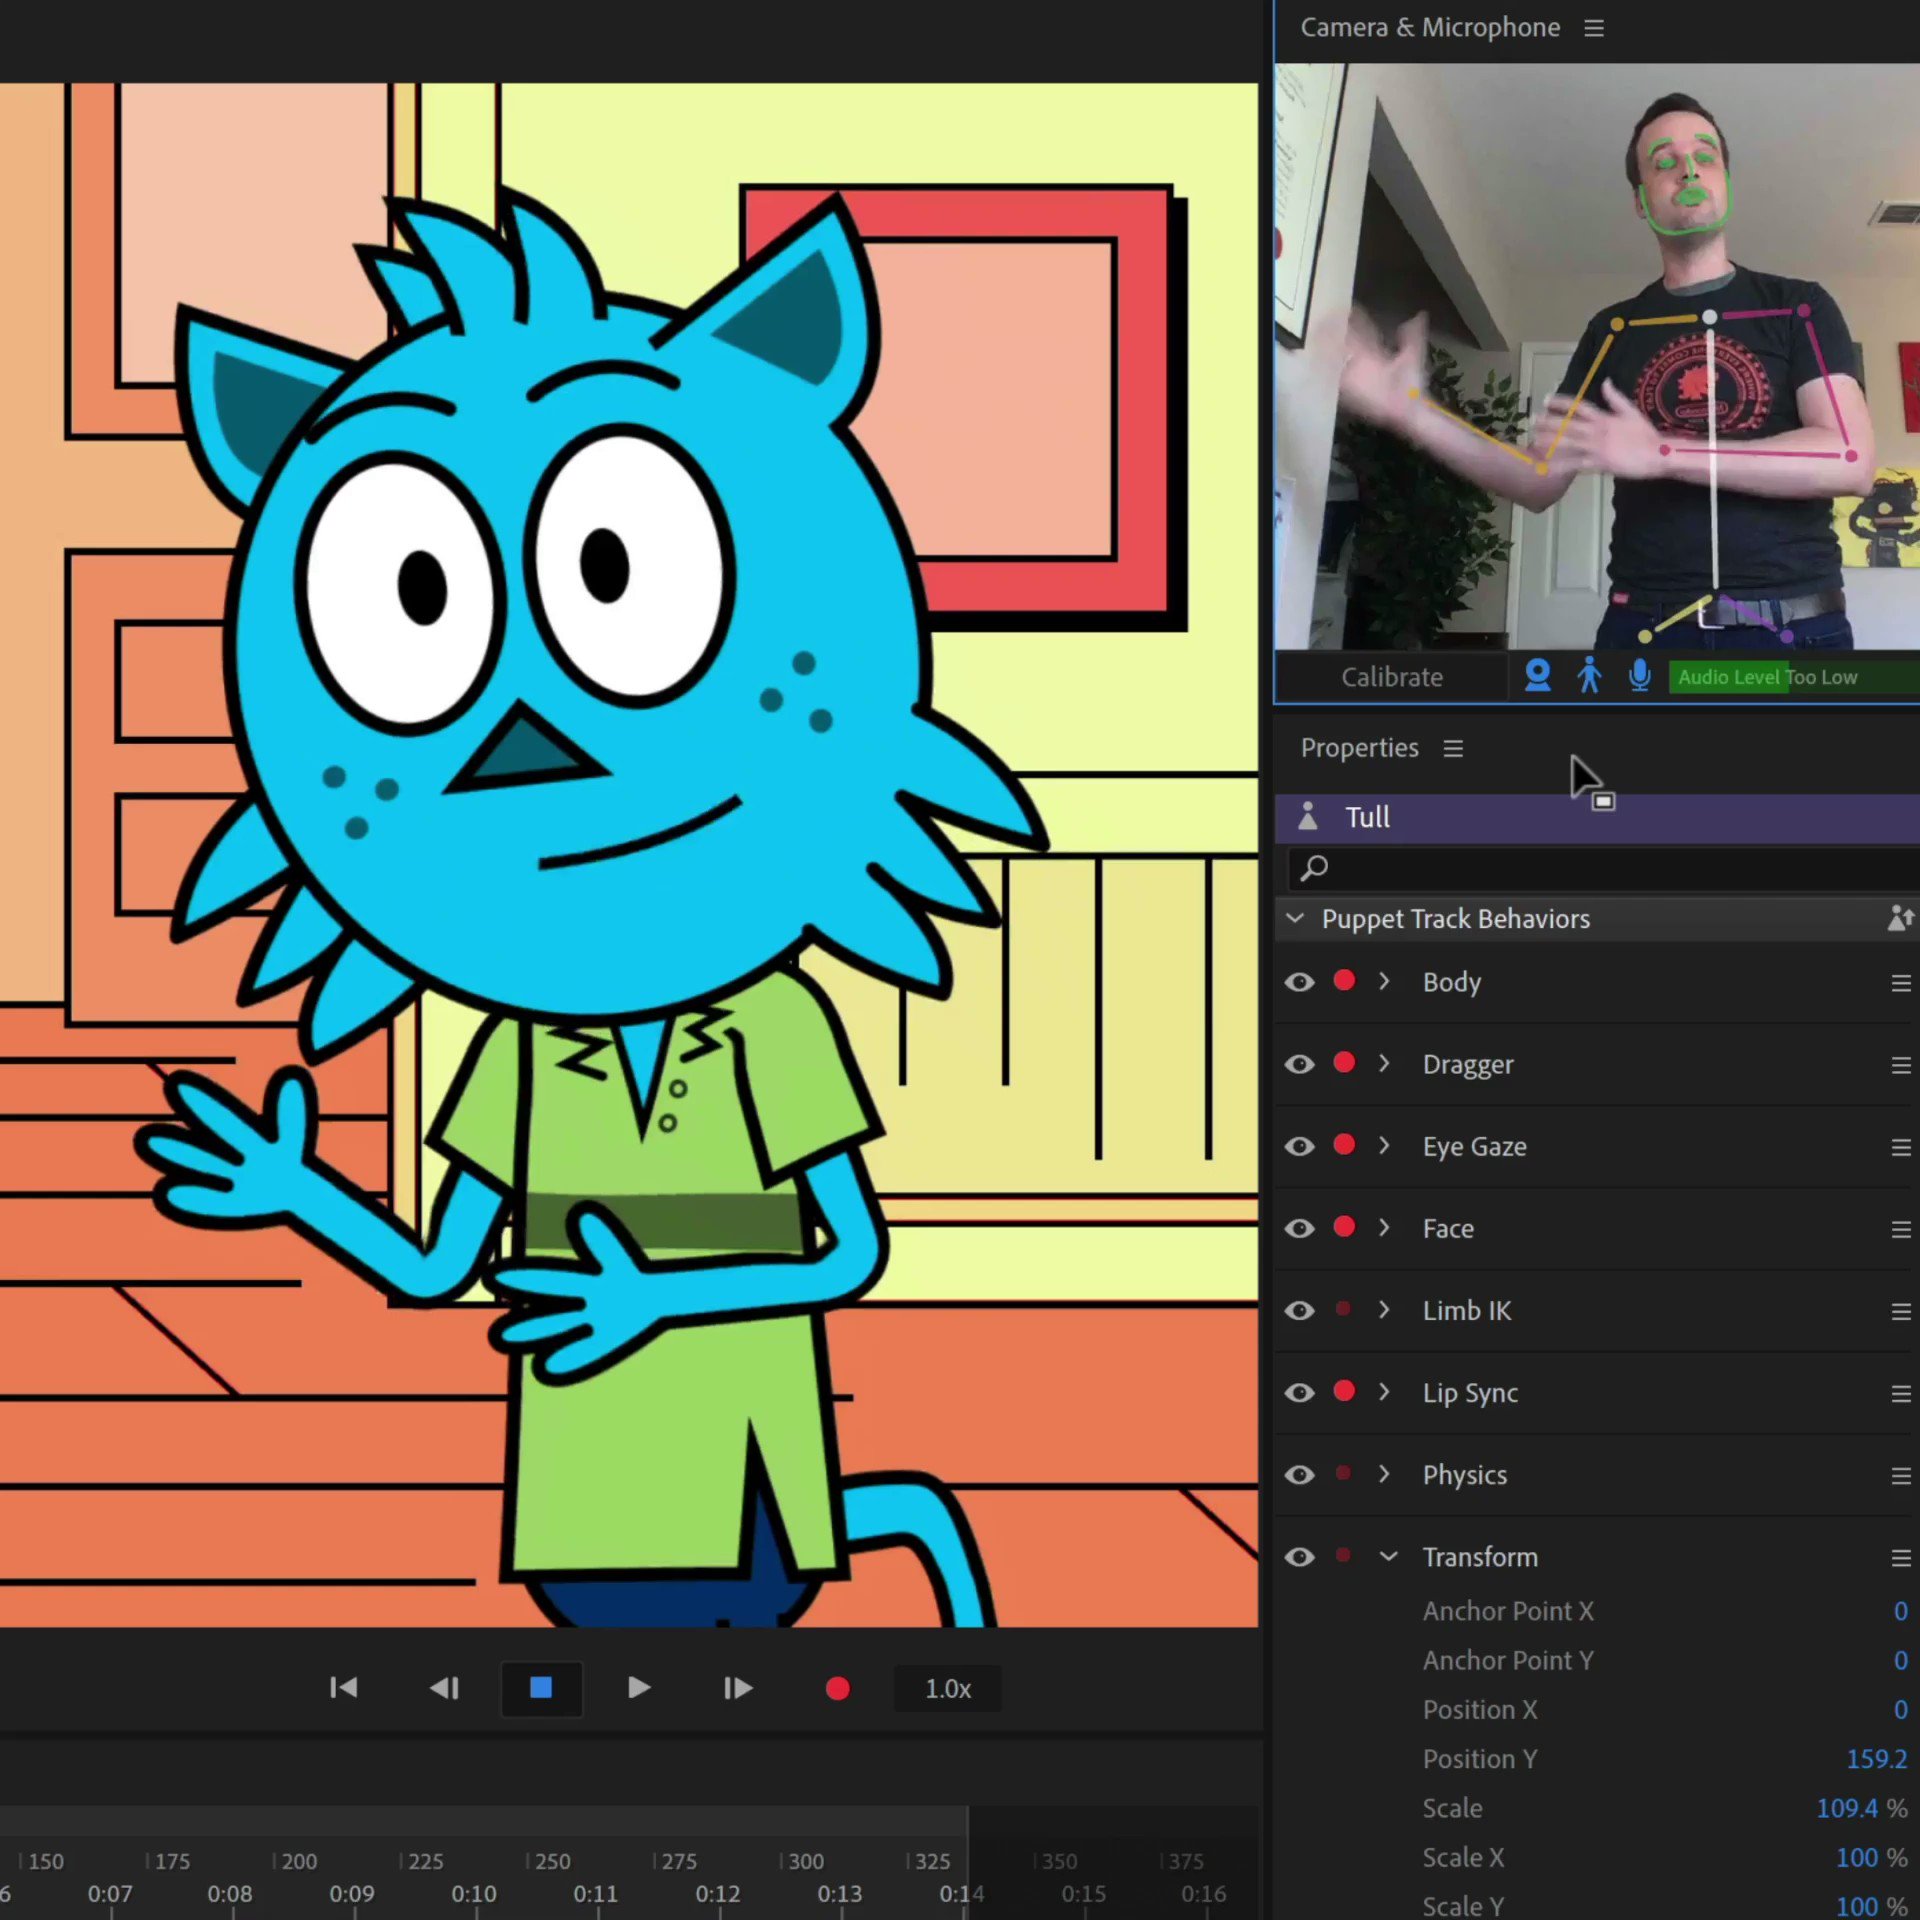
Task: Go to the scene start
Action: 343,1688
